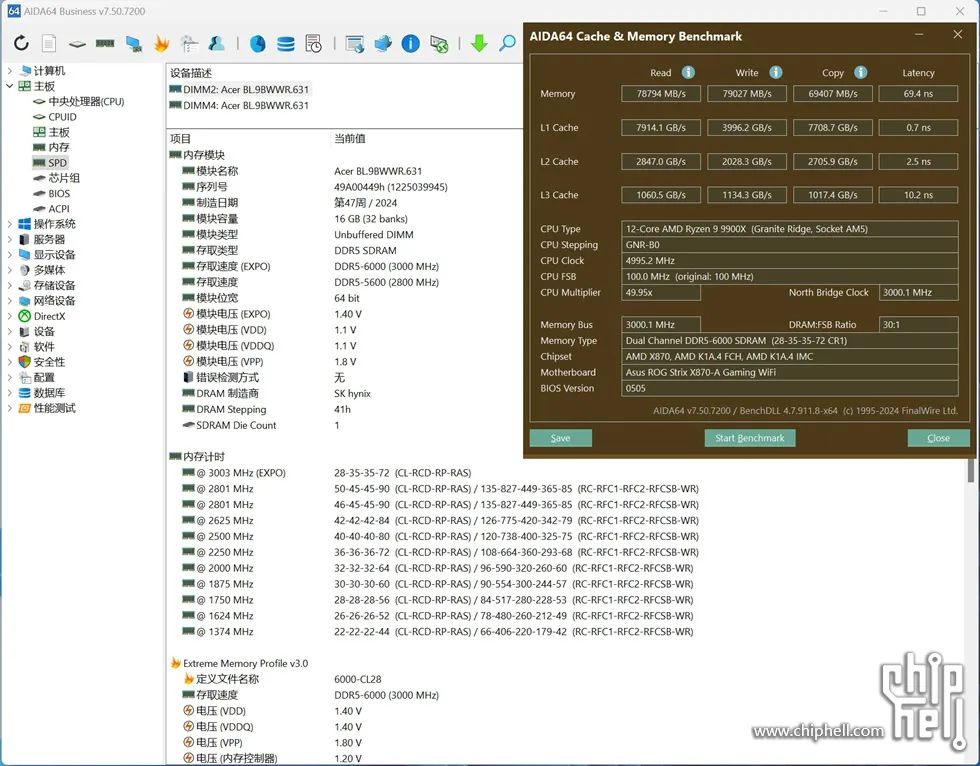Select BIOS in the tree
980x766 pixels.
pyautogui.click(x=59, y=194)
